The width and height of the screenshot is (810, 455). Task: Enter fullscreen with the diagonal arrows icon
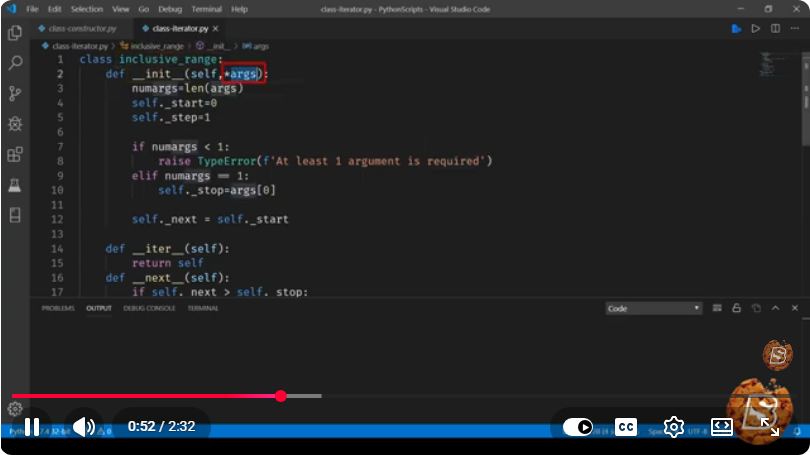pos(769,427)
